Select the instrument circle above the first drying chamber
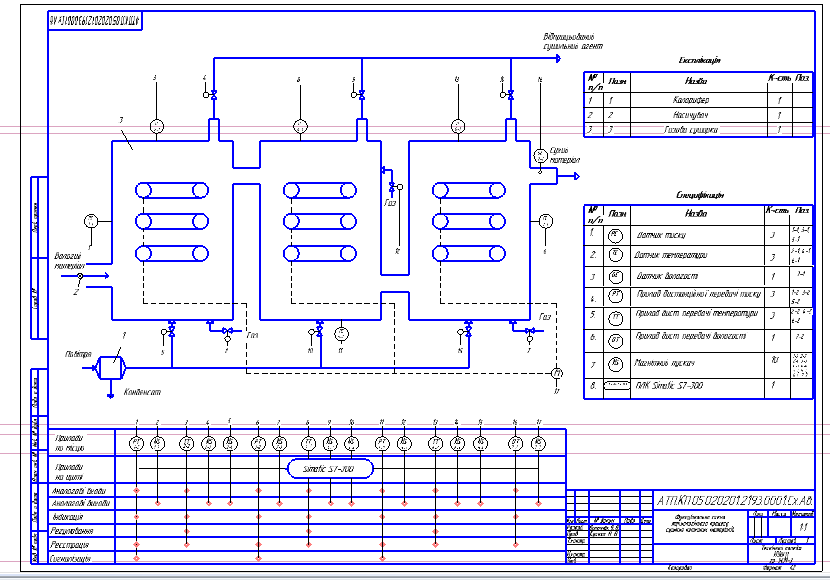 point(157,126)
